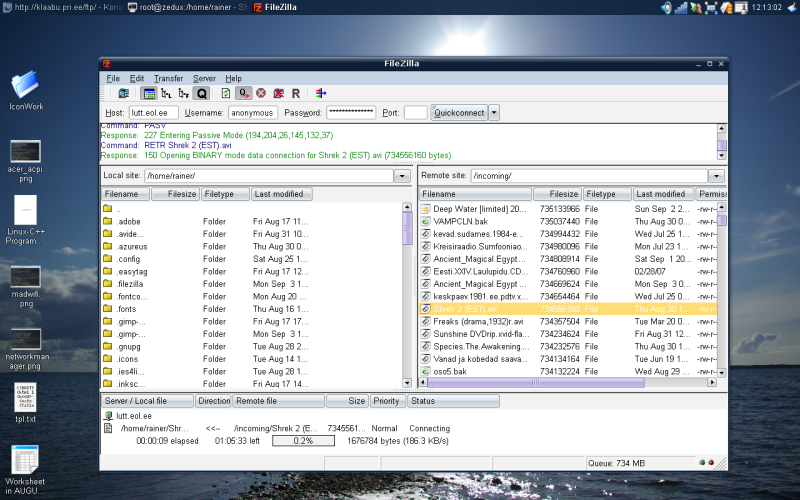Select Freaks (drama,1932)r.avi in remote list
The width and height of the screenshot is (800, 500).
click(568, 321)
